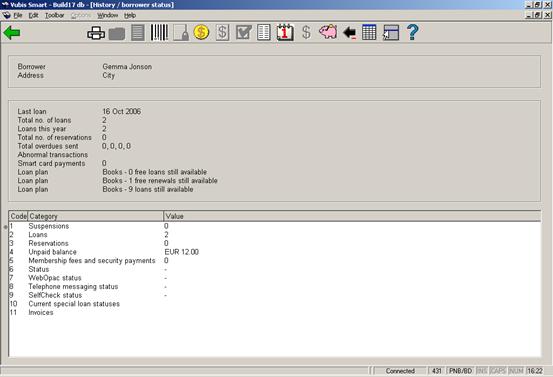Click the boxed gray dollar sign icon

point(222,33)
